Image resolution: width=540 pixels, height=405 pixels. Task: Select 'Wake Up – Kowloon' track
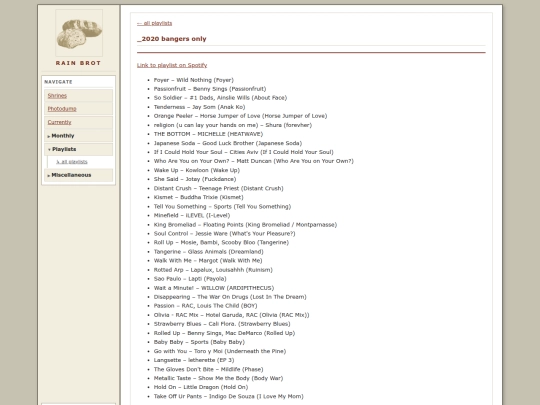(197, 170)
